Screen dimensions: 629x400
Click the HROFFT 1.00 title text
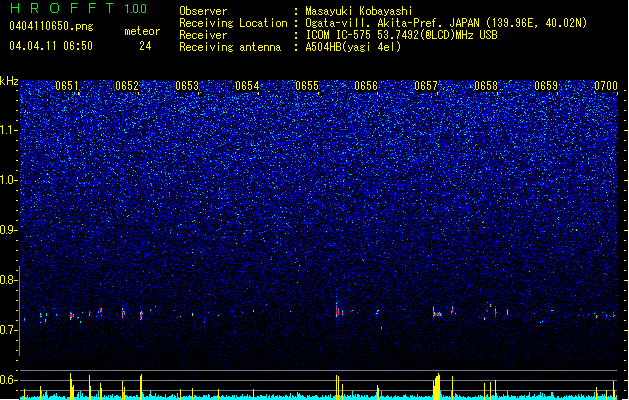[79, 8]
